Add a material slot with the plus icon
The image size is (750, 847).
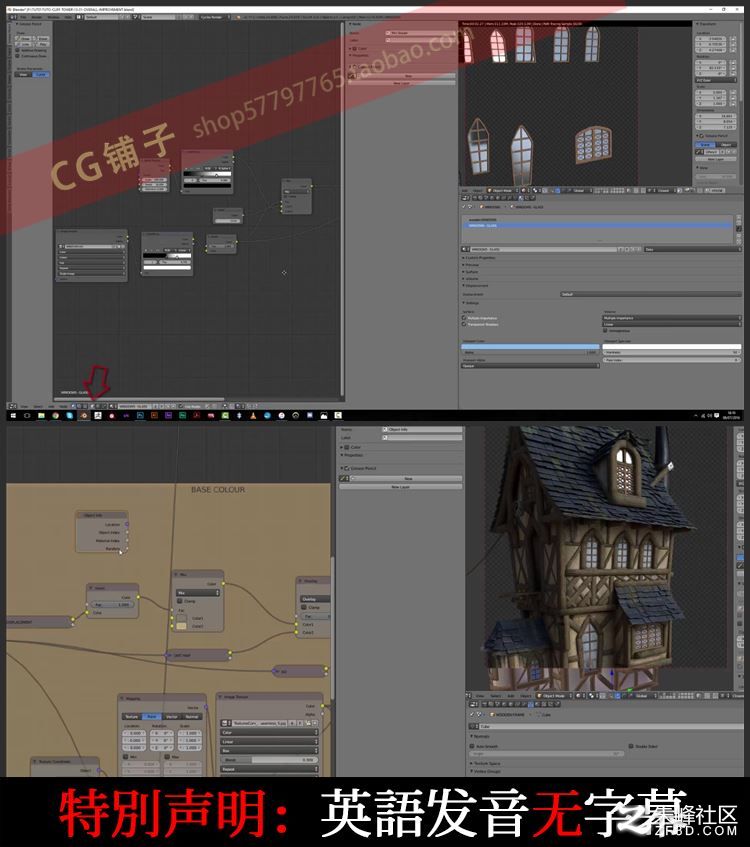click(739, 217)
